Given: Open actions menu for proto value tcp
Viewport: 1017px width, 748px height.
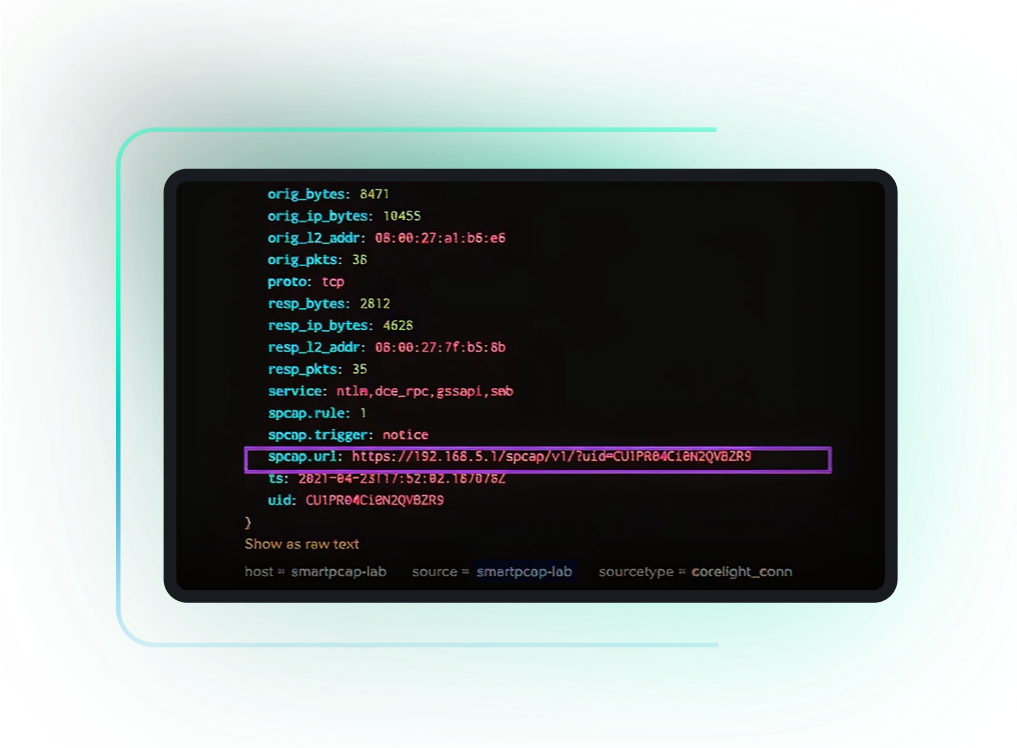Looking at the screenshot, I should point(332,281).
